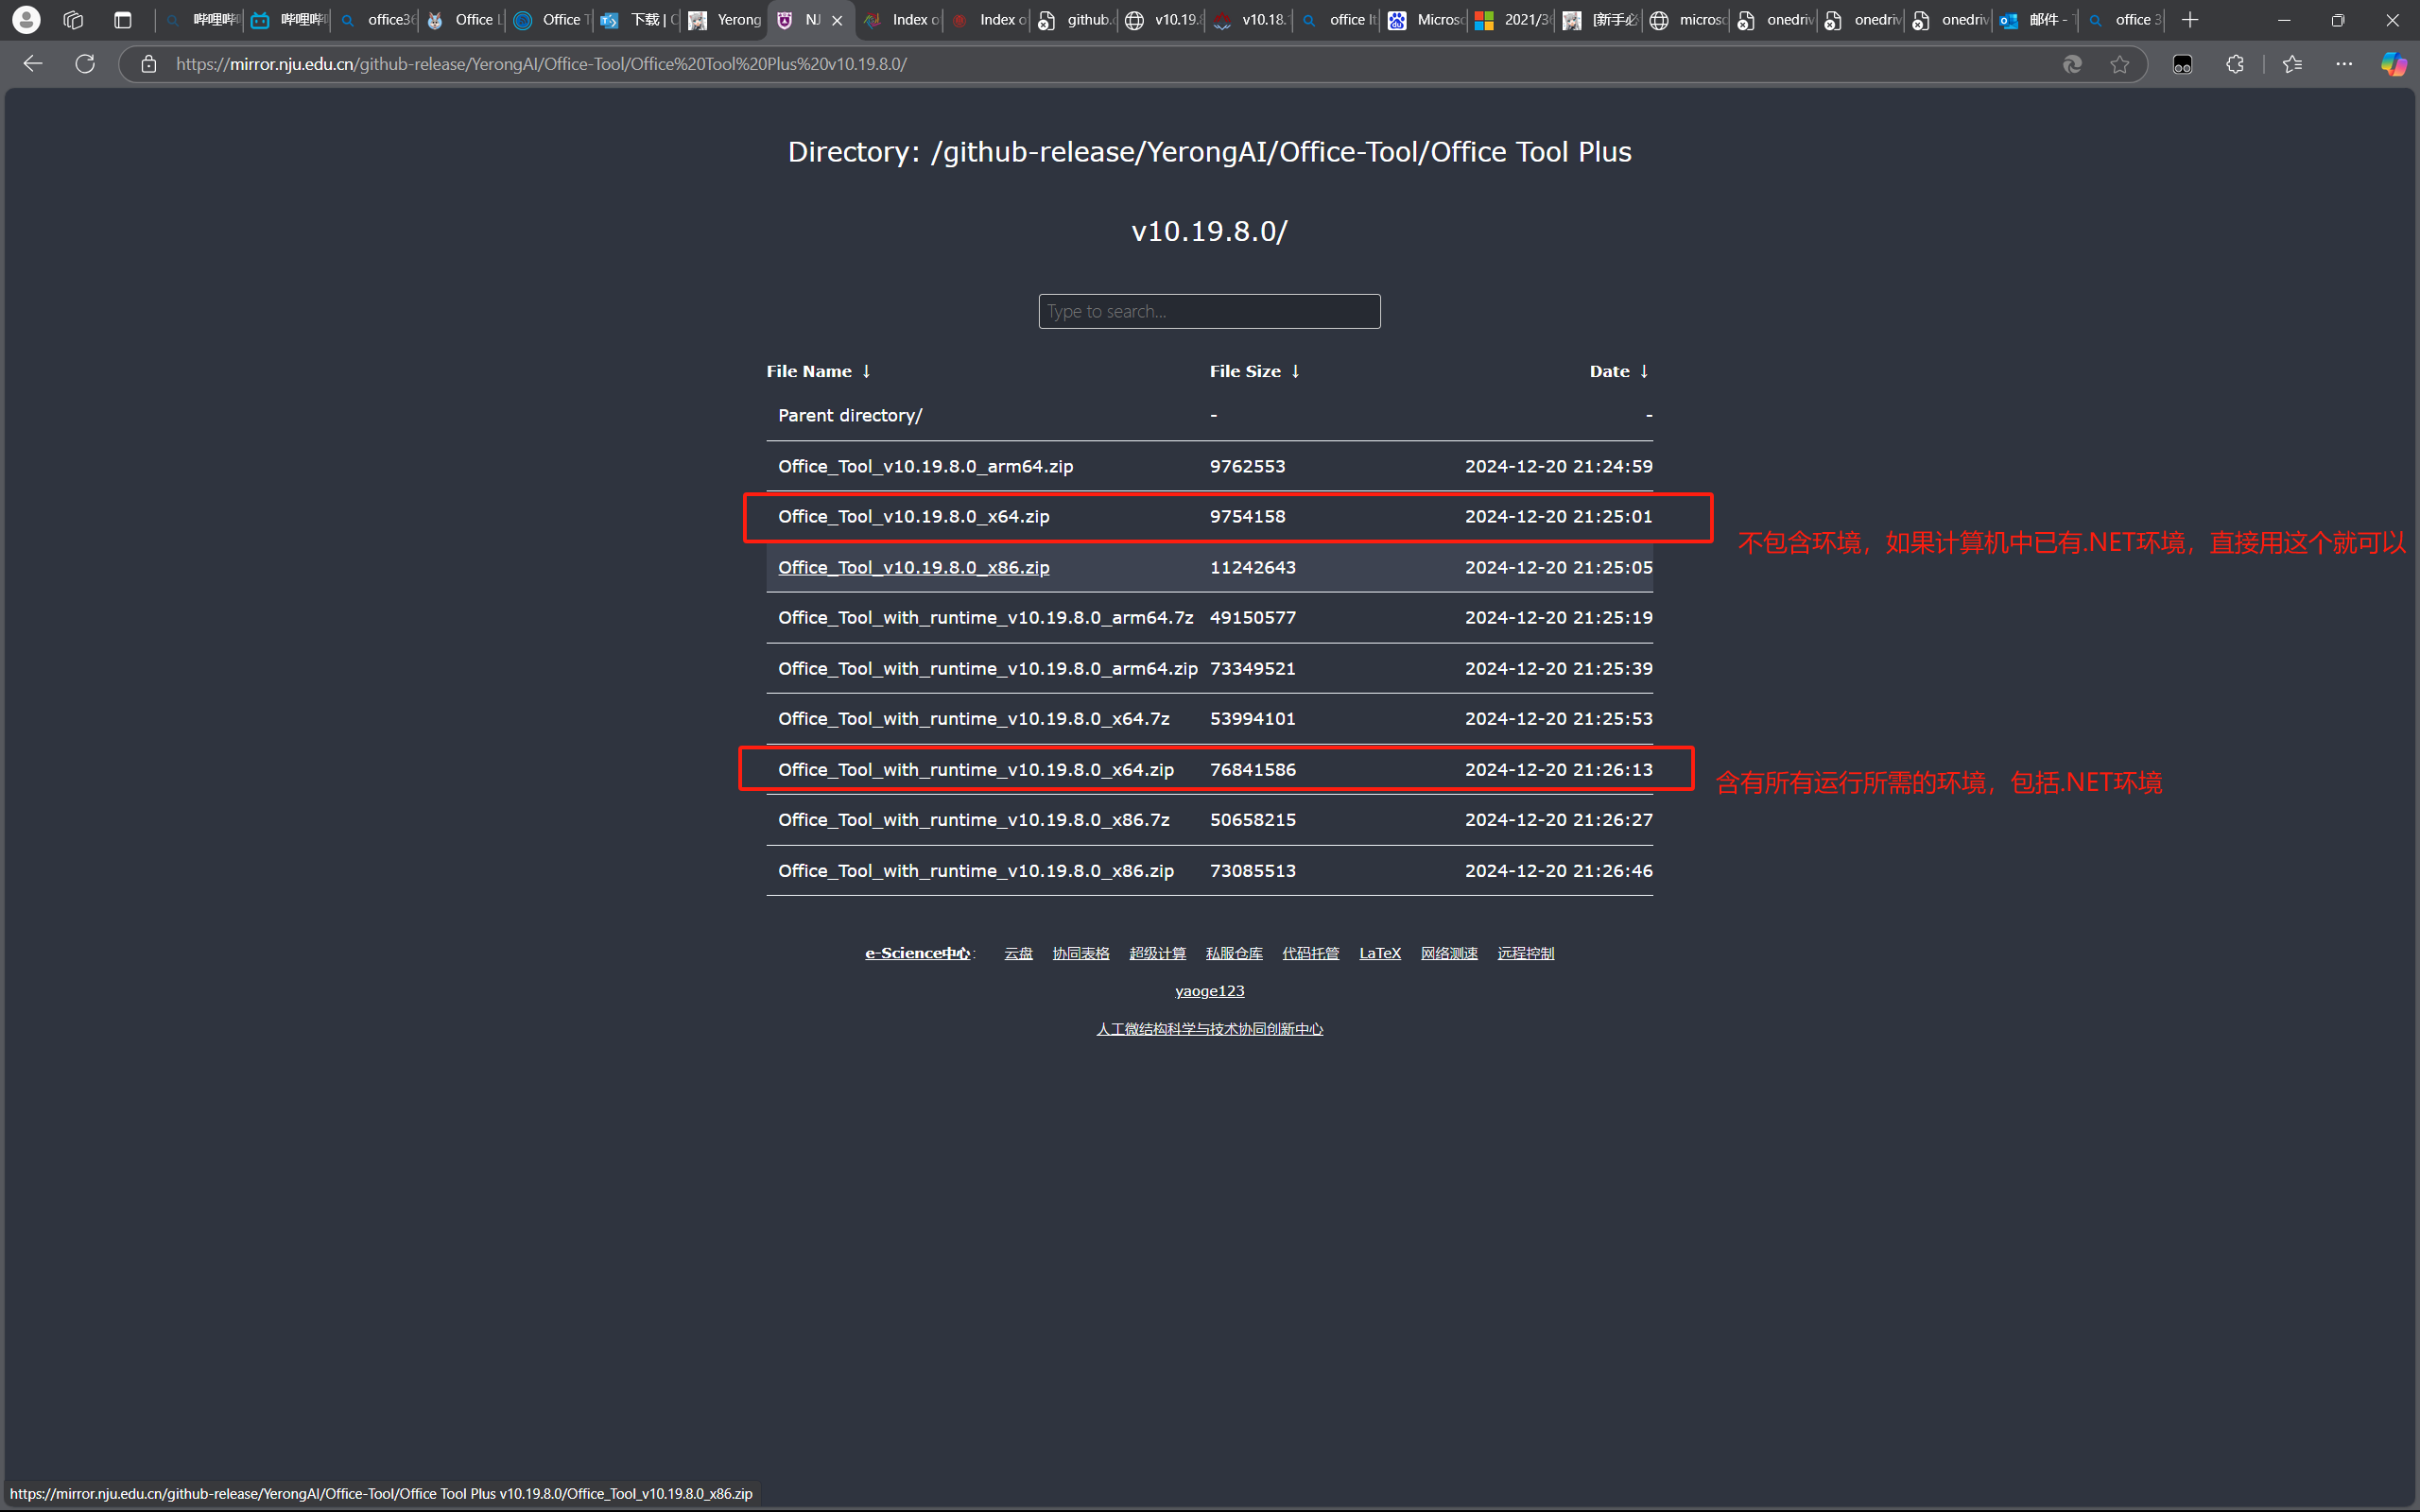Open the browser extensions puzzle icon

click(2235, 64)
